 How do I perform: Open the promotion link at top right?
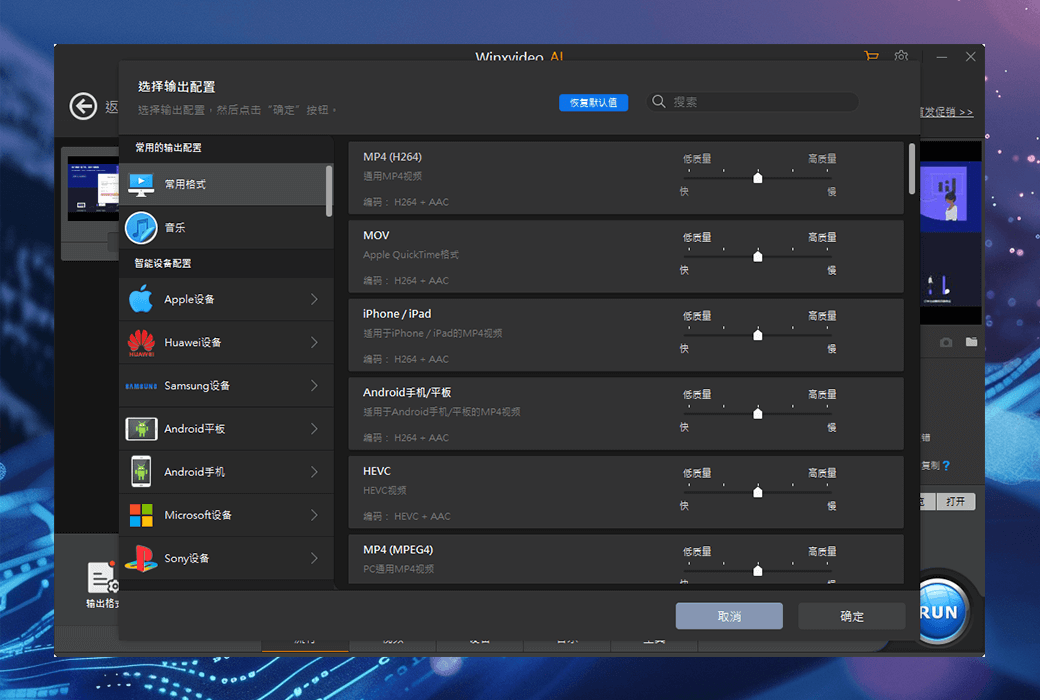tap(946, 112)
